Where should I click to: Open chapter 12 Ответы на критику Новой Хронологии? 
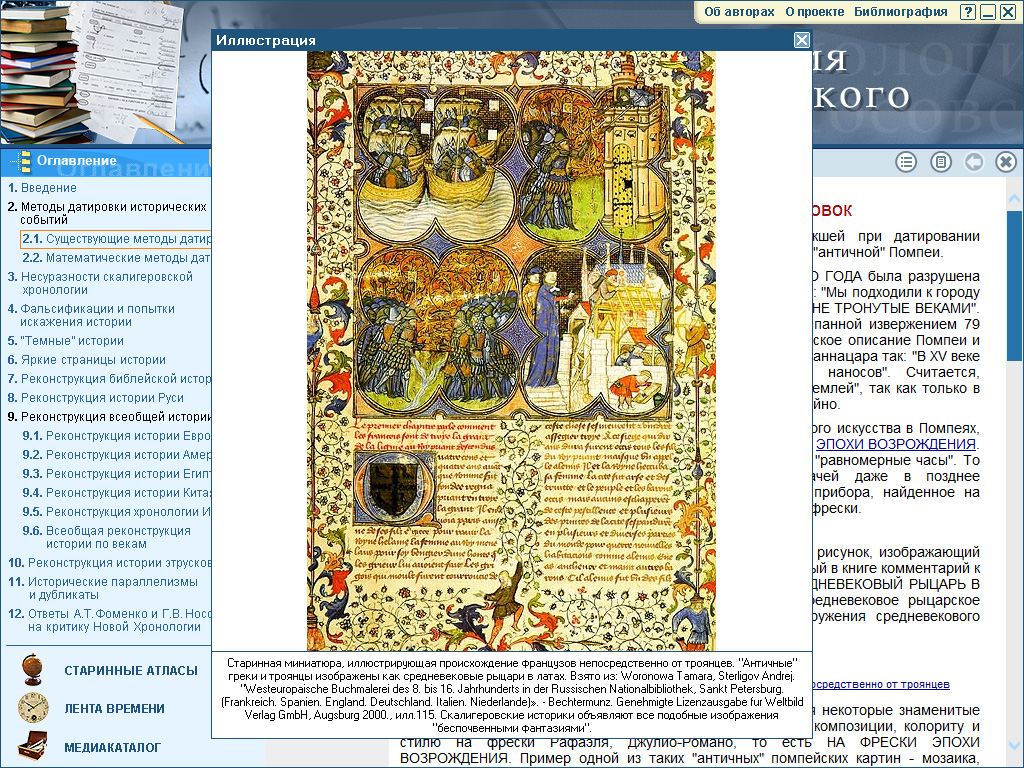tap(109, 620)
